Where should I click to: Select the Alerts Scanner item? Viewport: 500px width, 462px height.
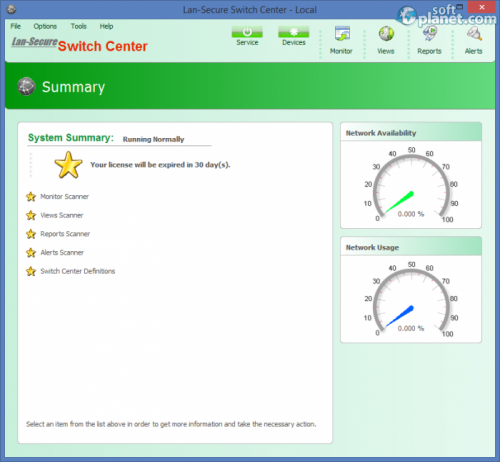click(62, 253)
